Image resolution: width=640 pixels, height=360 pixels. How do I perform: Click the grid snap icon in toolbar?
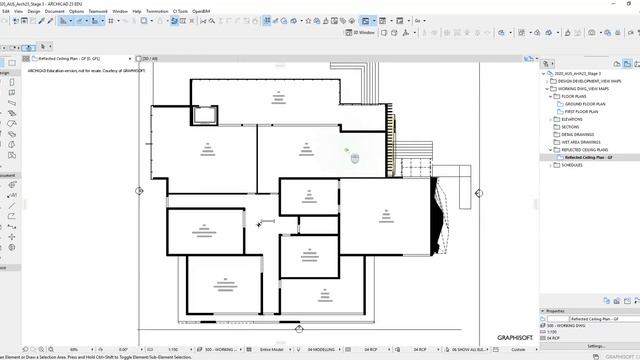pyautogui.click(x=111, y=21)
